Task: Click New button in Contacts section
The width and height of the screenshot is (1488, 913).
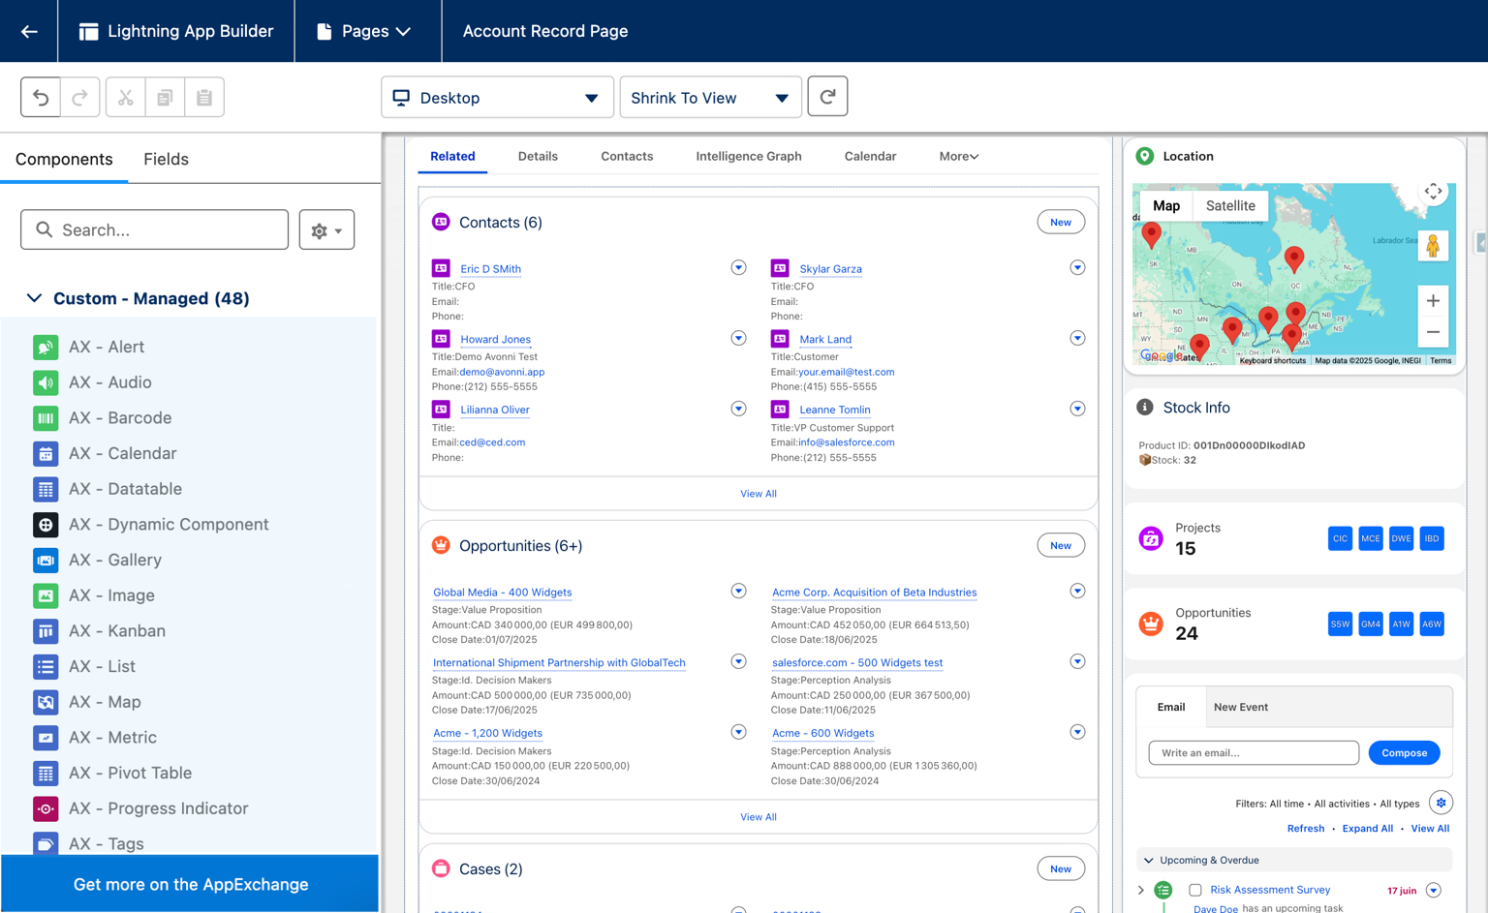Action: tap(1061, 222)
